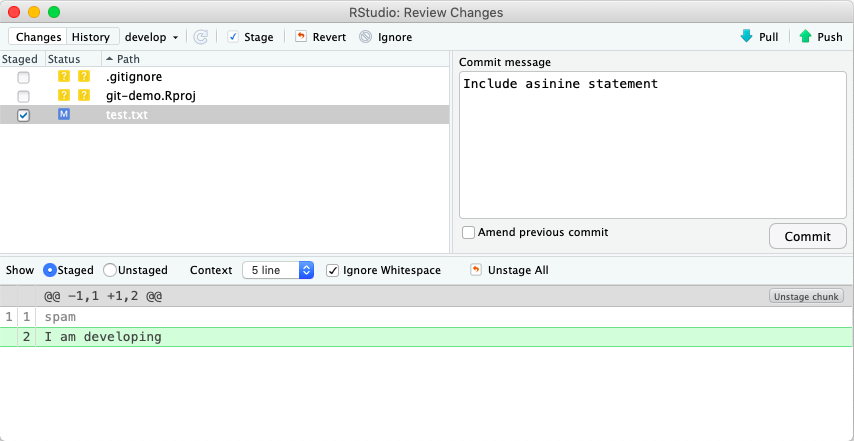The height and width of the screenshot is (441, 854).
Task: Click the blue Pull arrow icon
Action: coord(746,36)
